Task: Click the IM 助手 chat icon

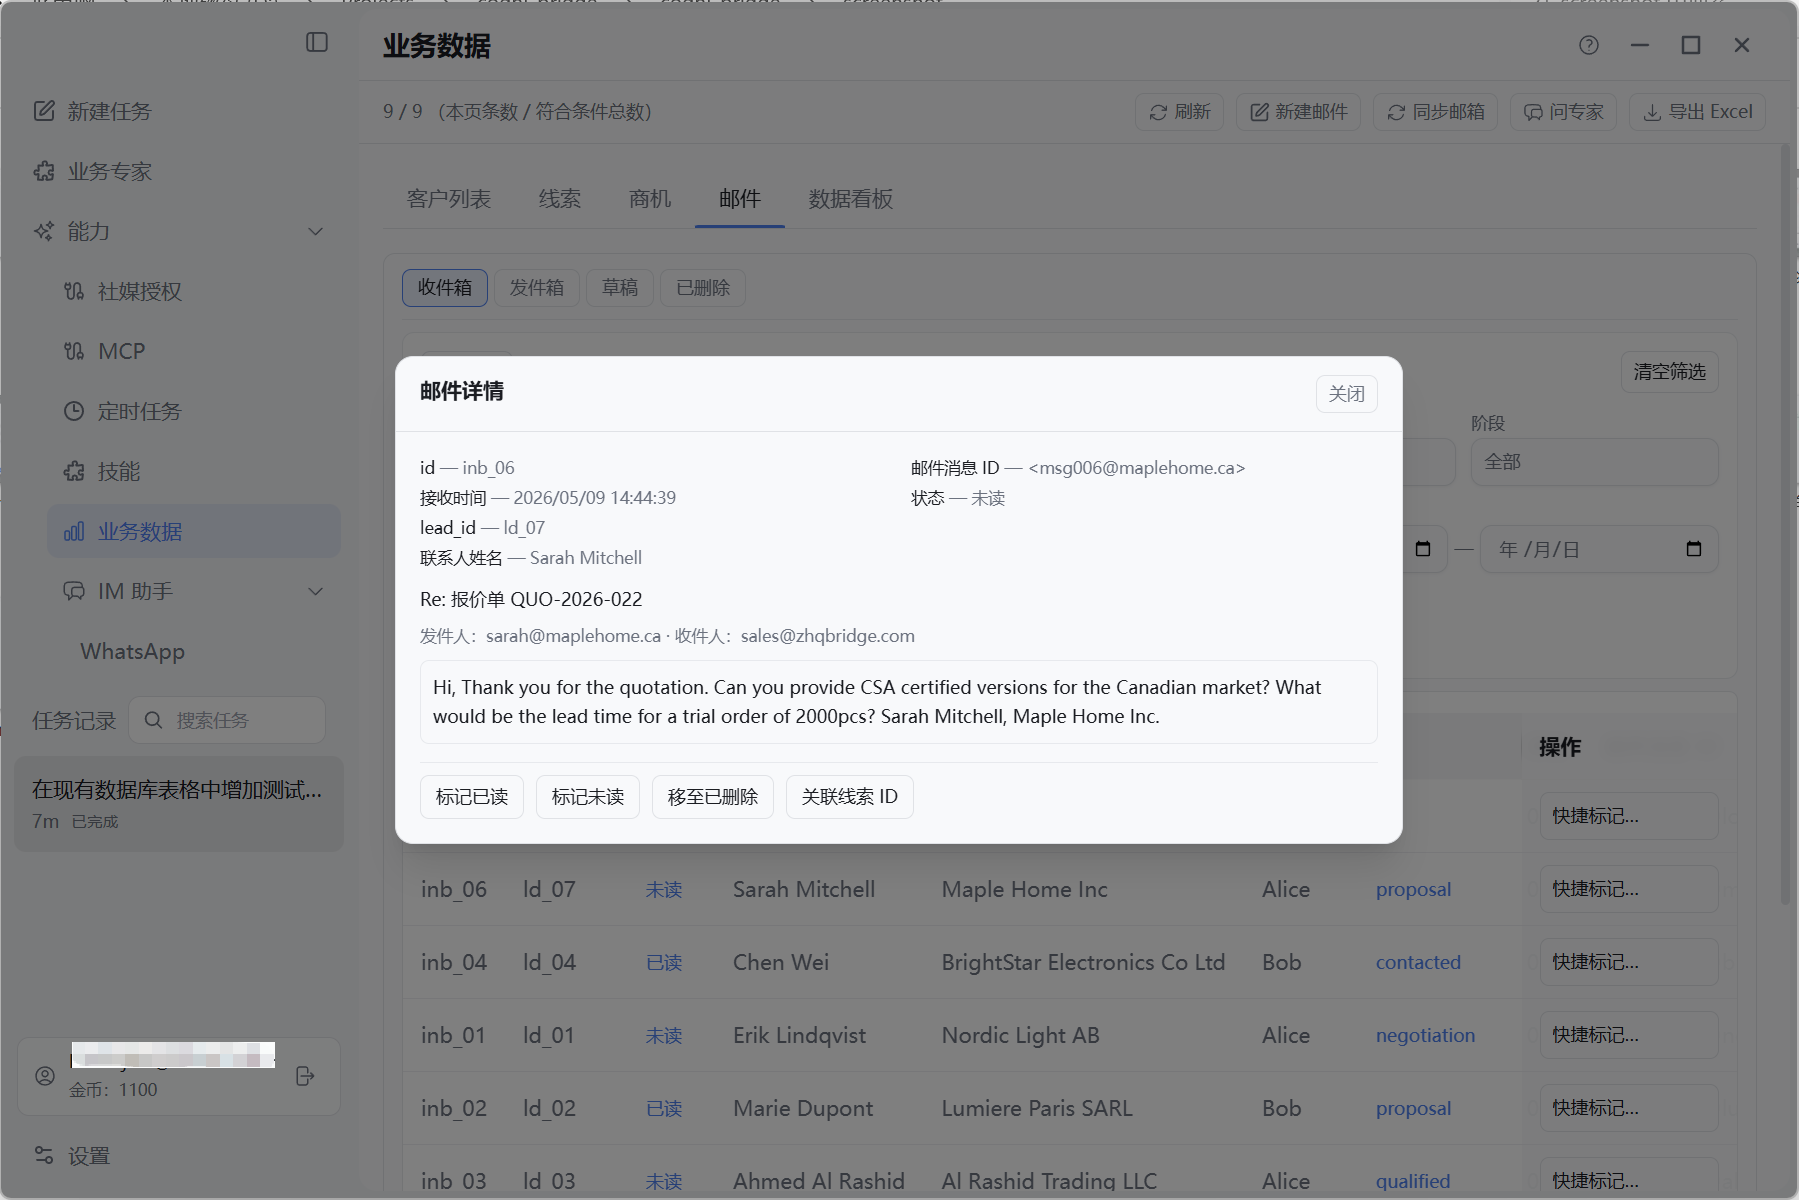Action: tap(74, 591)
